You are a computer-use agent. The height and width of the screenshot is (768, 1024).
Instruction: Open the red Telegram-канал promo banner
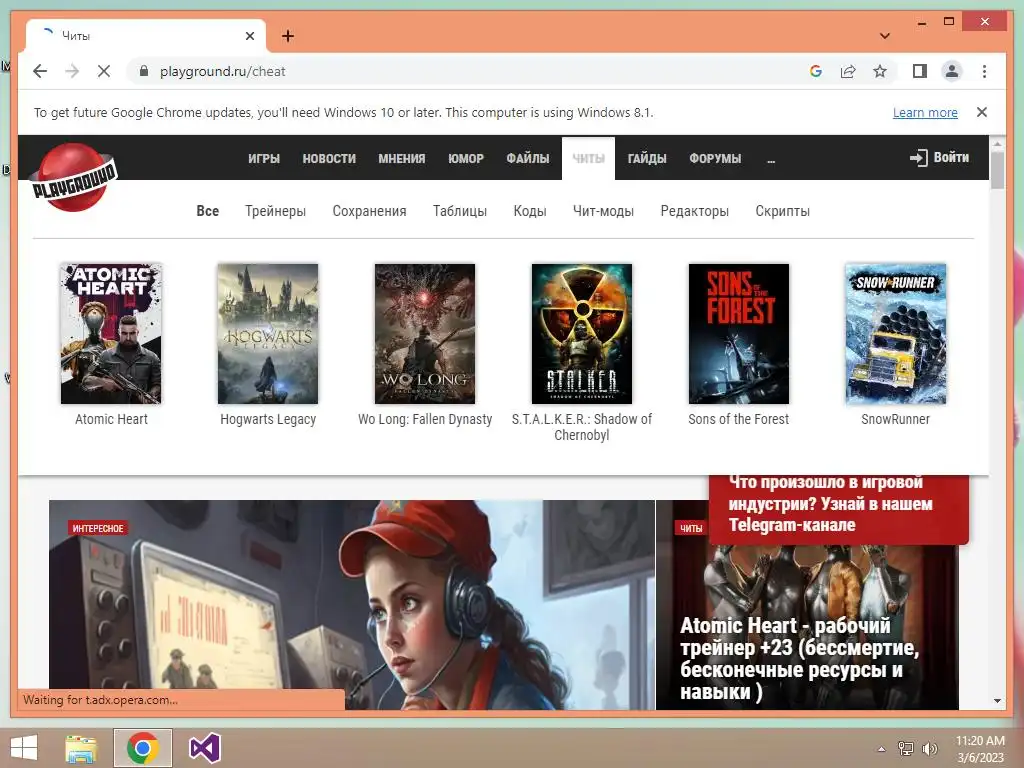pyautogui.click(x=839, y=508)
